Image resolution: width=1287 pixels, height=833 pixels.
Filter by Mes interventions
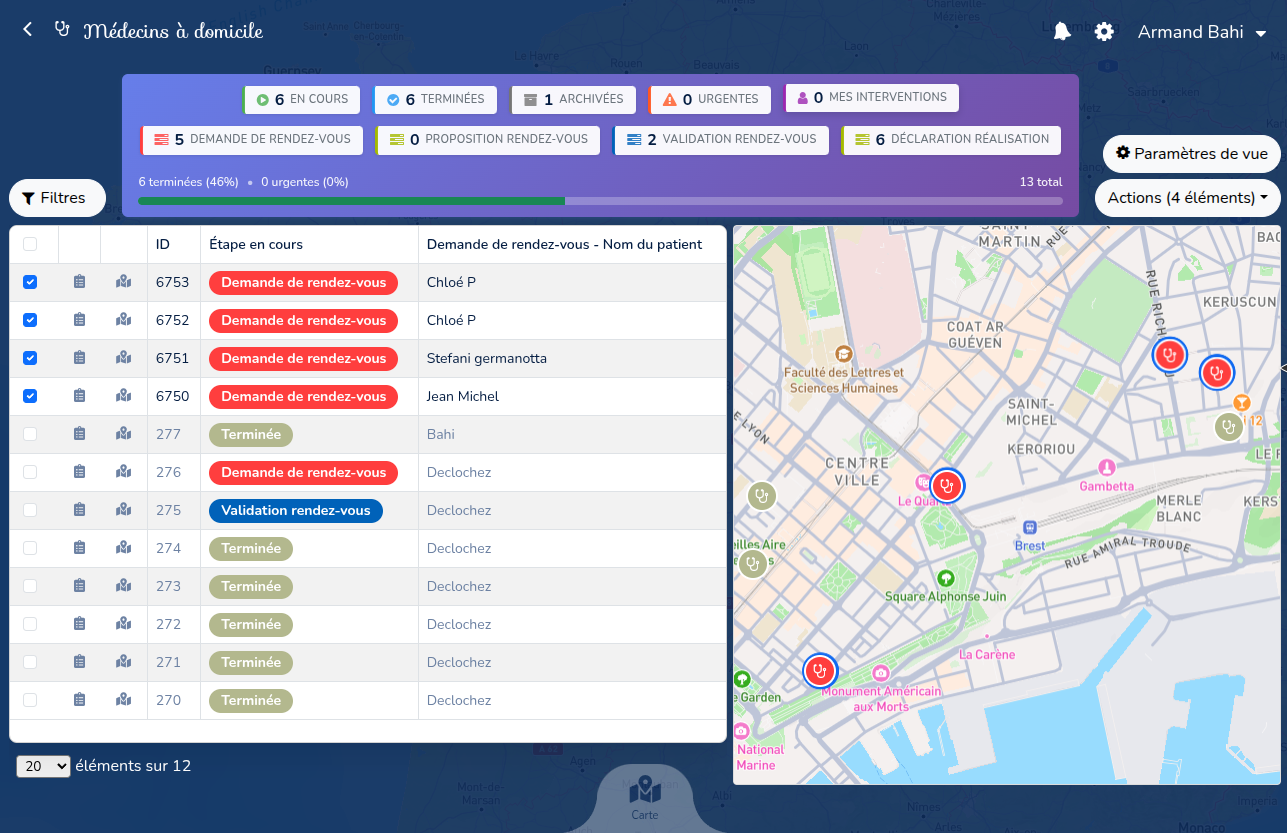(x=871, y=98)
